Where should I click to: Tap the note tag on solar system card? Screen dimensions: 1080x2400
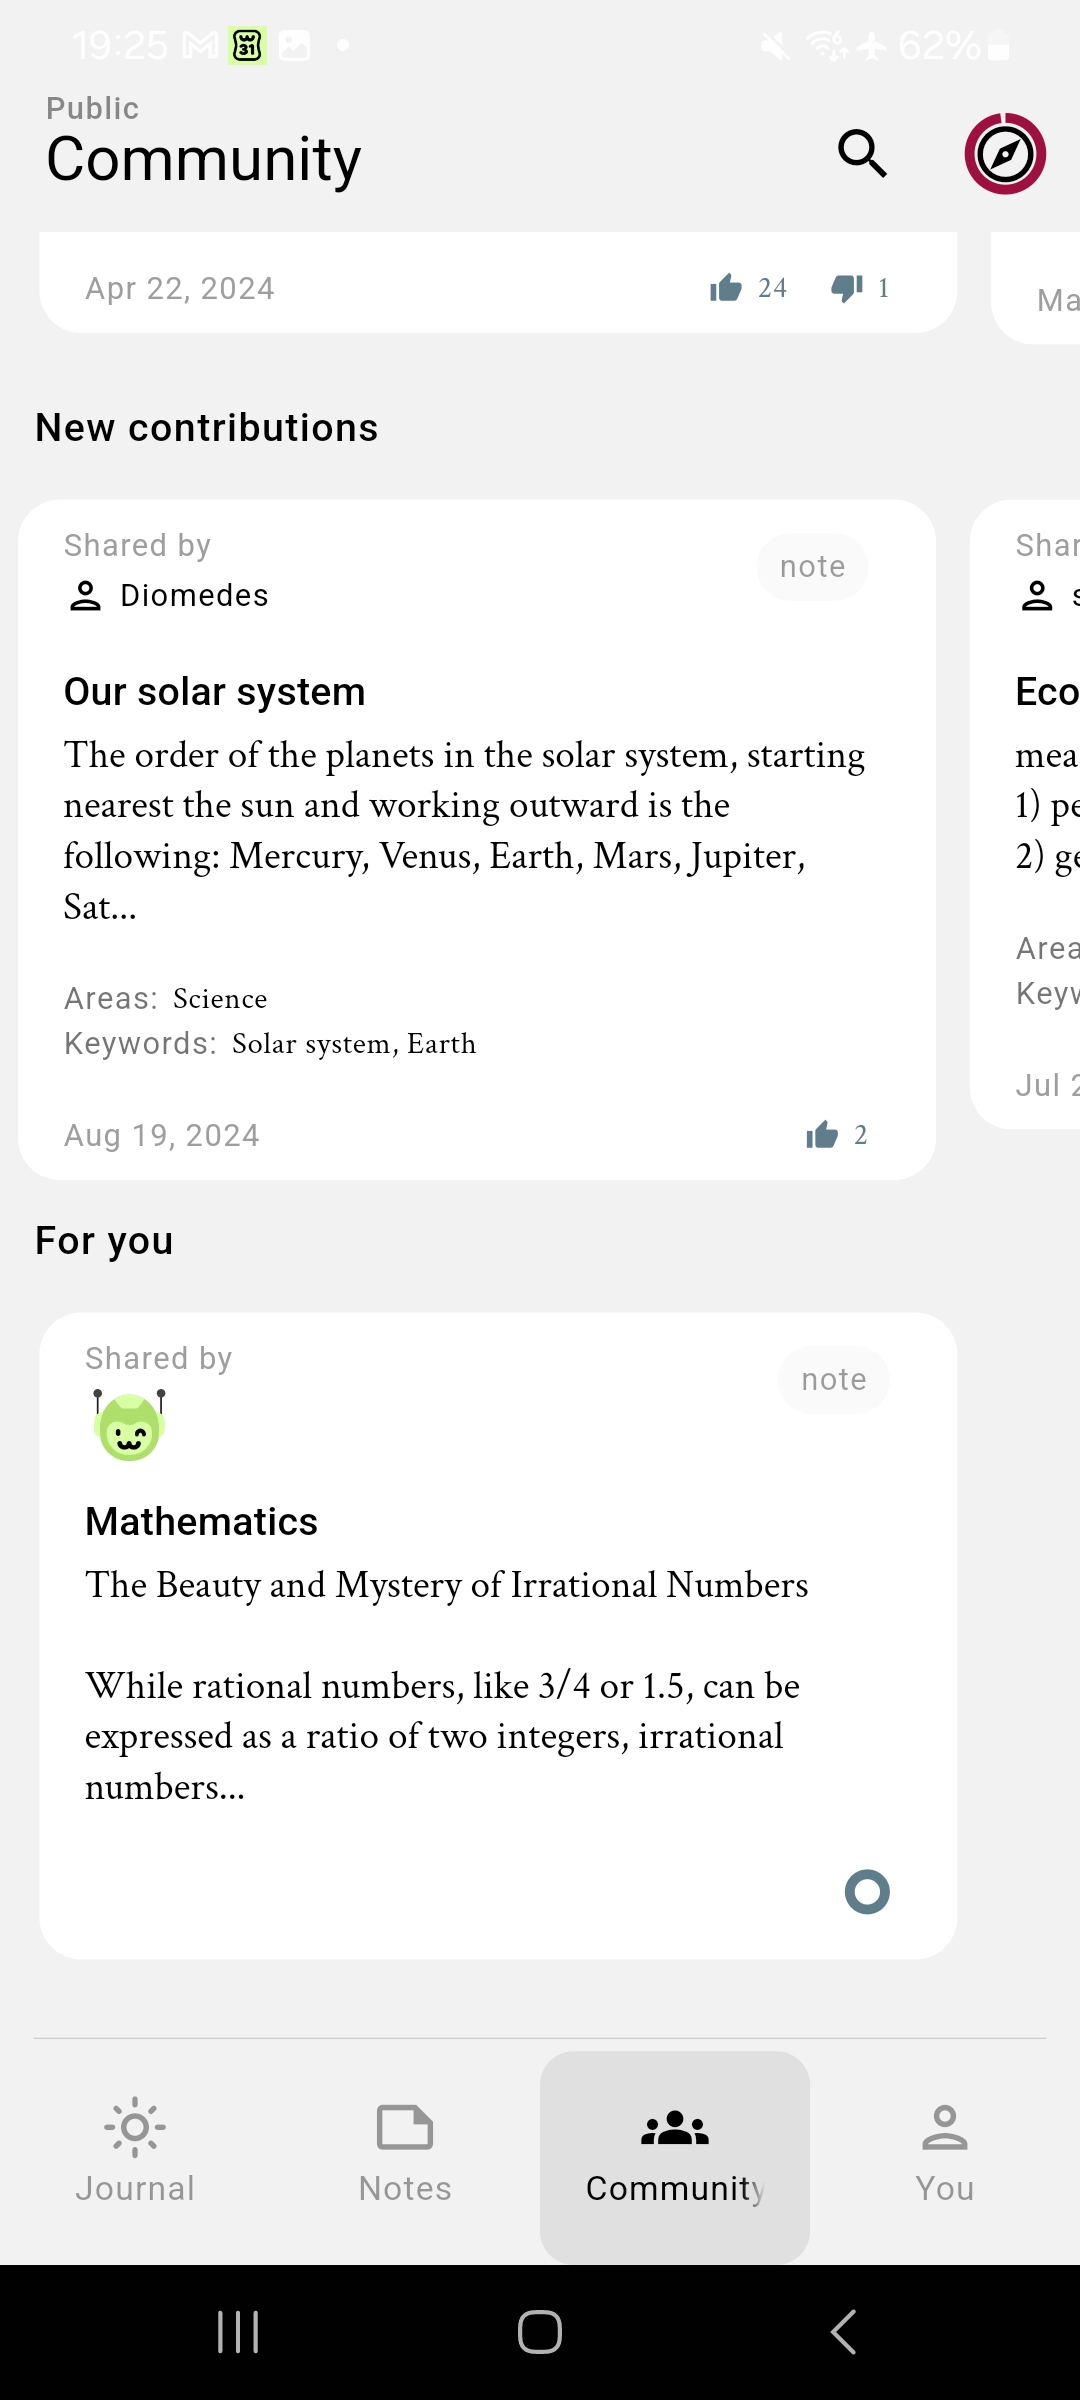point(812,567)
